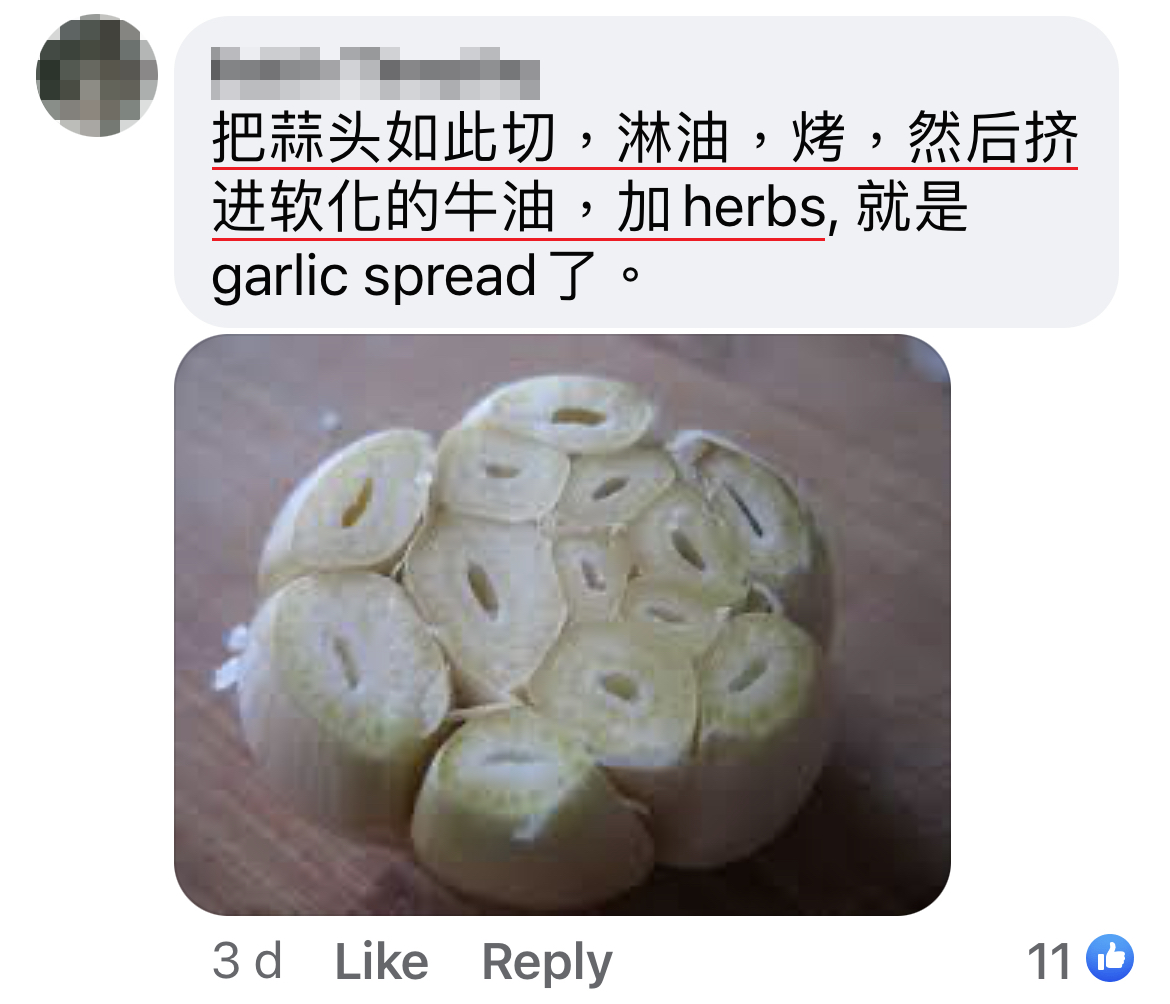The width and height of the screenshot is (1170, 1004).
Task: Click the characters '牛油' in second line
Action: click(x=498, y=207)
